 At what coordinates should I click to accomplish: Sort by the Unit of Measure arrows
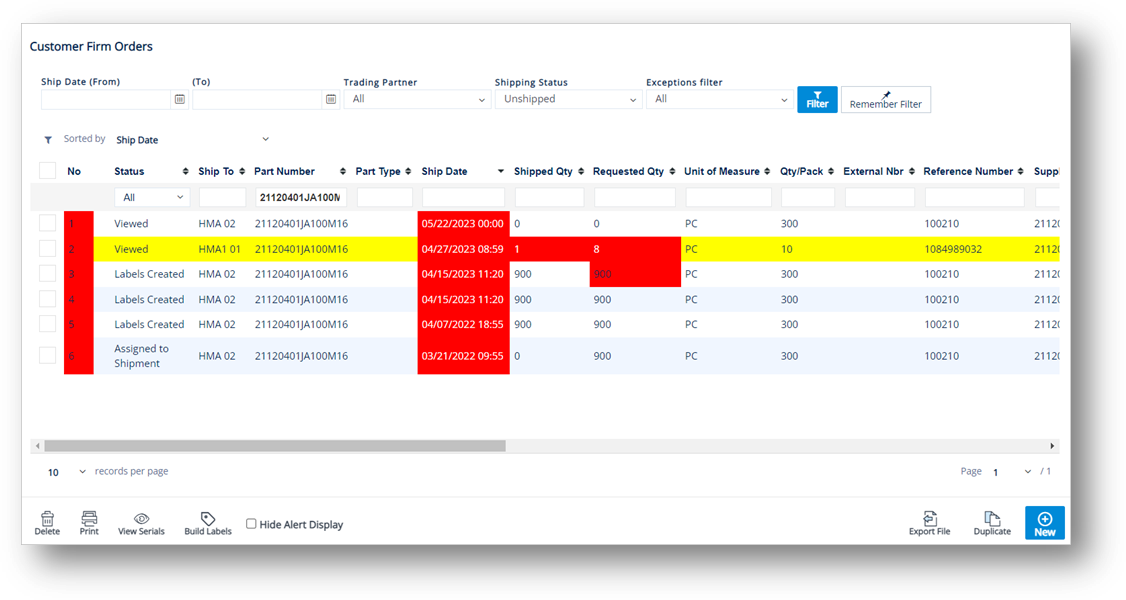(767, 172)
